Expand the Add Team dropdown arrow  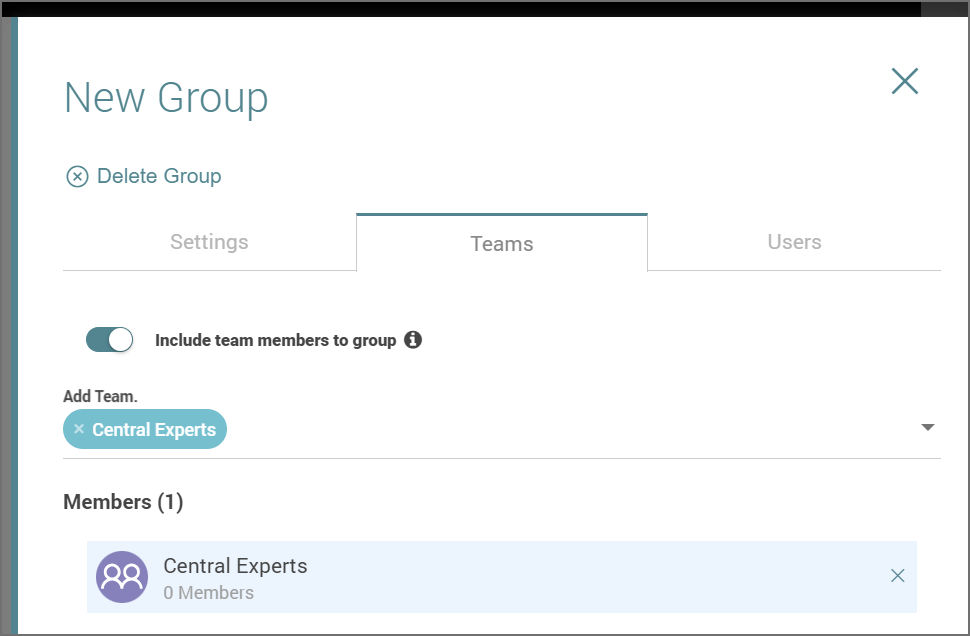[x=927, y=428]
